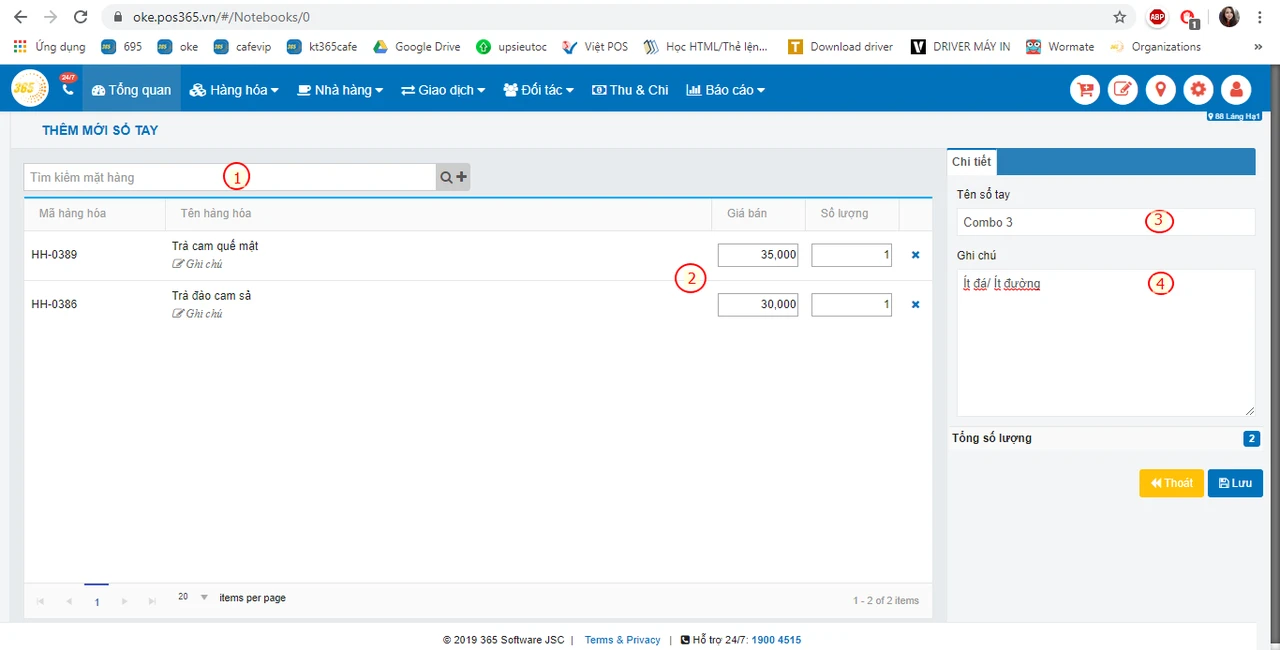
Task: Click price field showing 35,000
Action: pyautogui.click(x=758, y=255)
